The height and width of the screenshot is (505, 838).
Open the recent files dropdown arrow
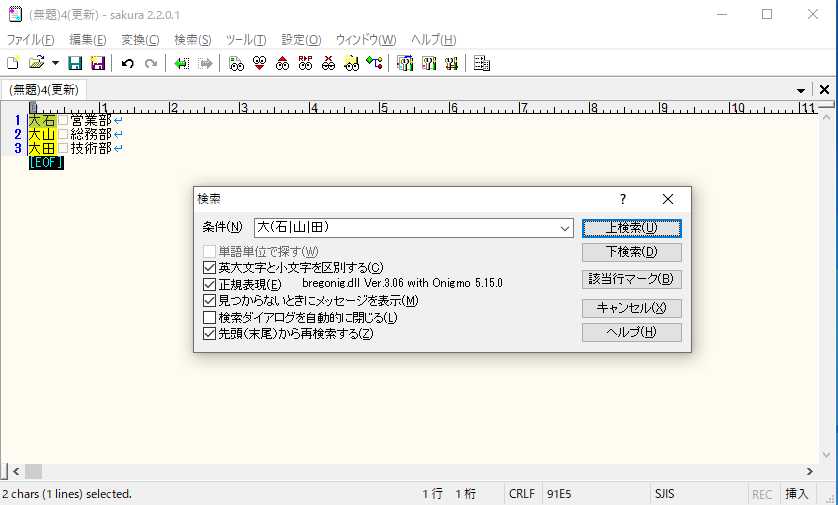[x=55, y=63]
